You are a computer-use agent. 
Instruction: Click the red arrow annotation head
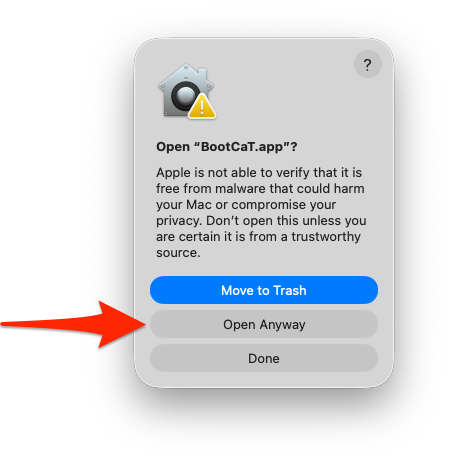(120, 324)
